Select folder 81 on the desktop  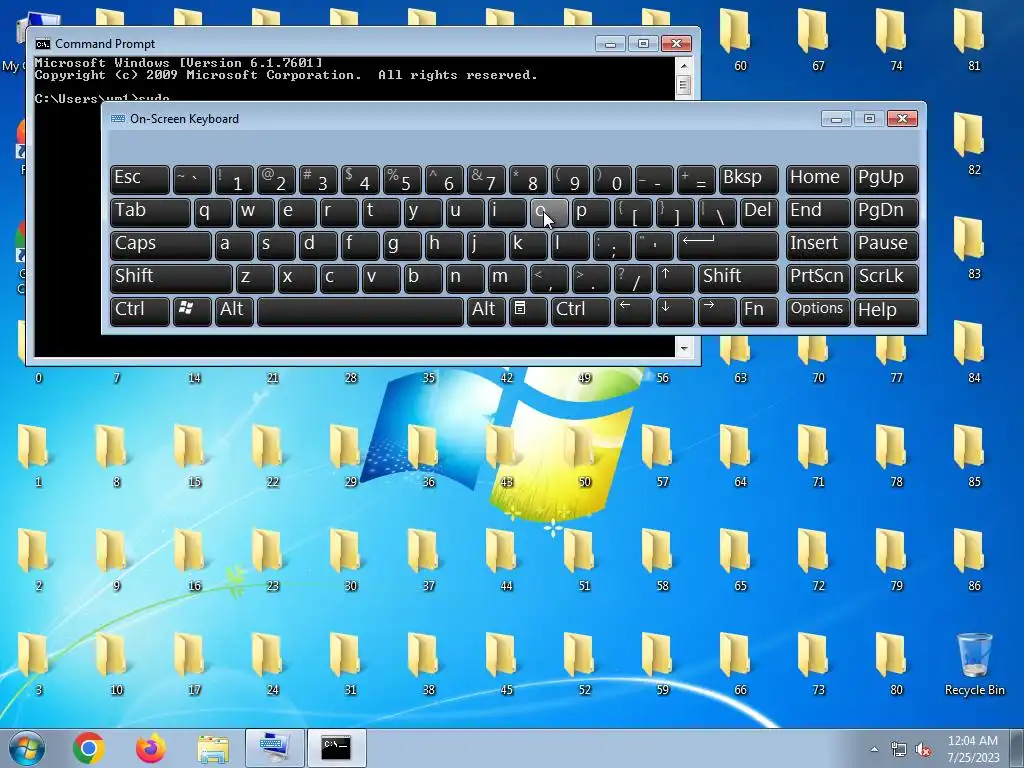[x=970, y=38]
